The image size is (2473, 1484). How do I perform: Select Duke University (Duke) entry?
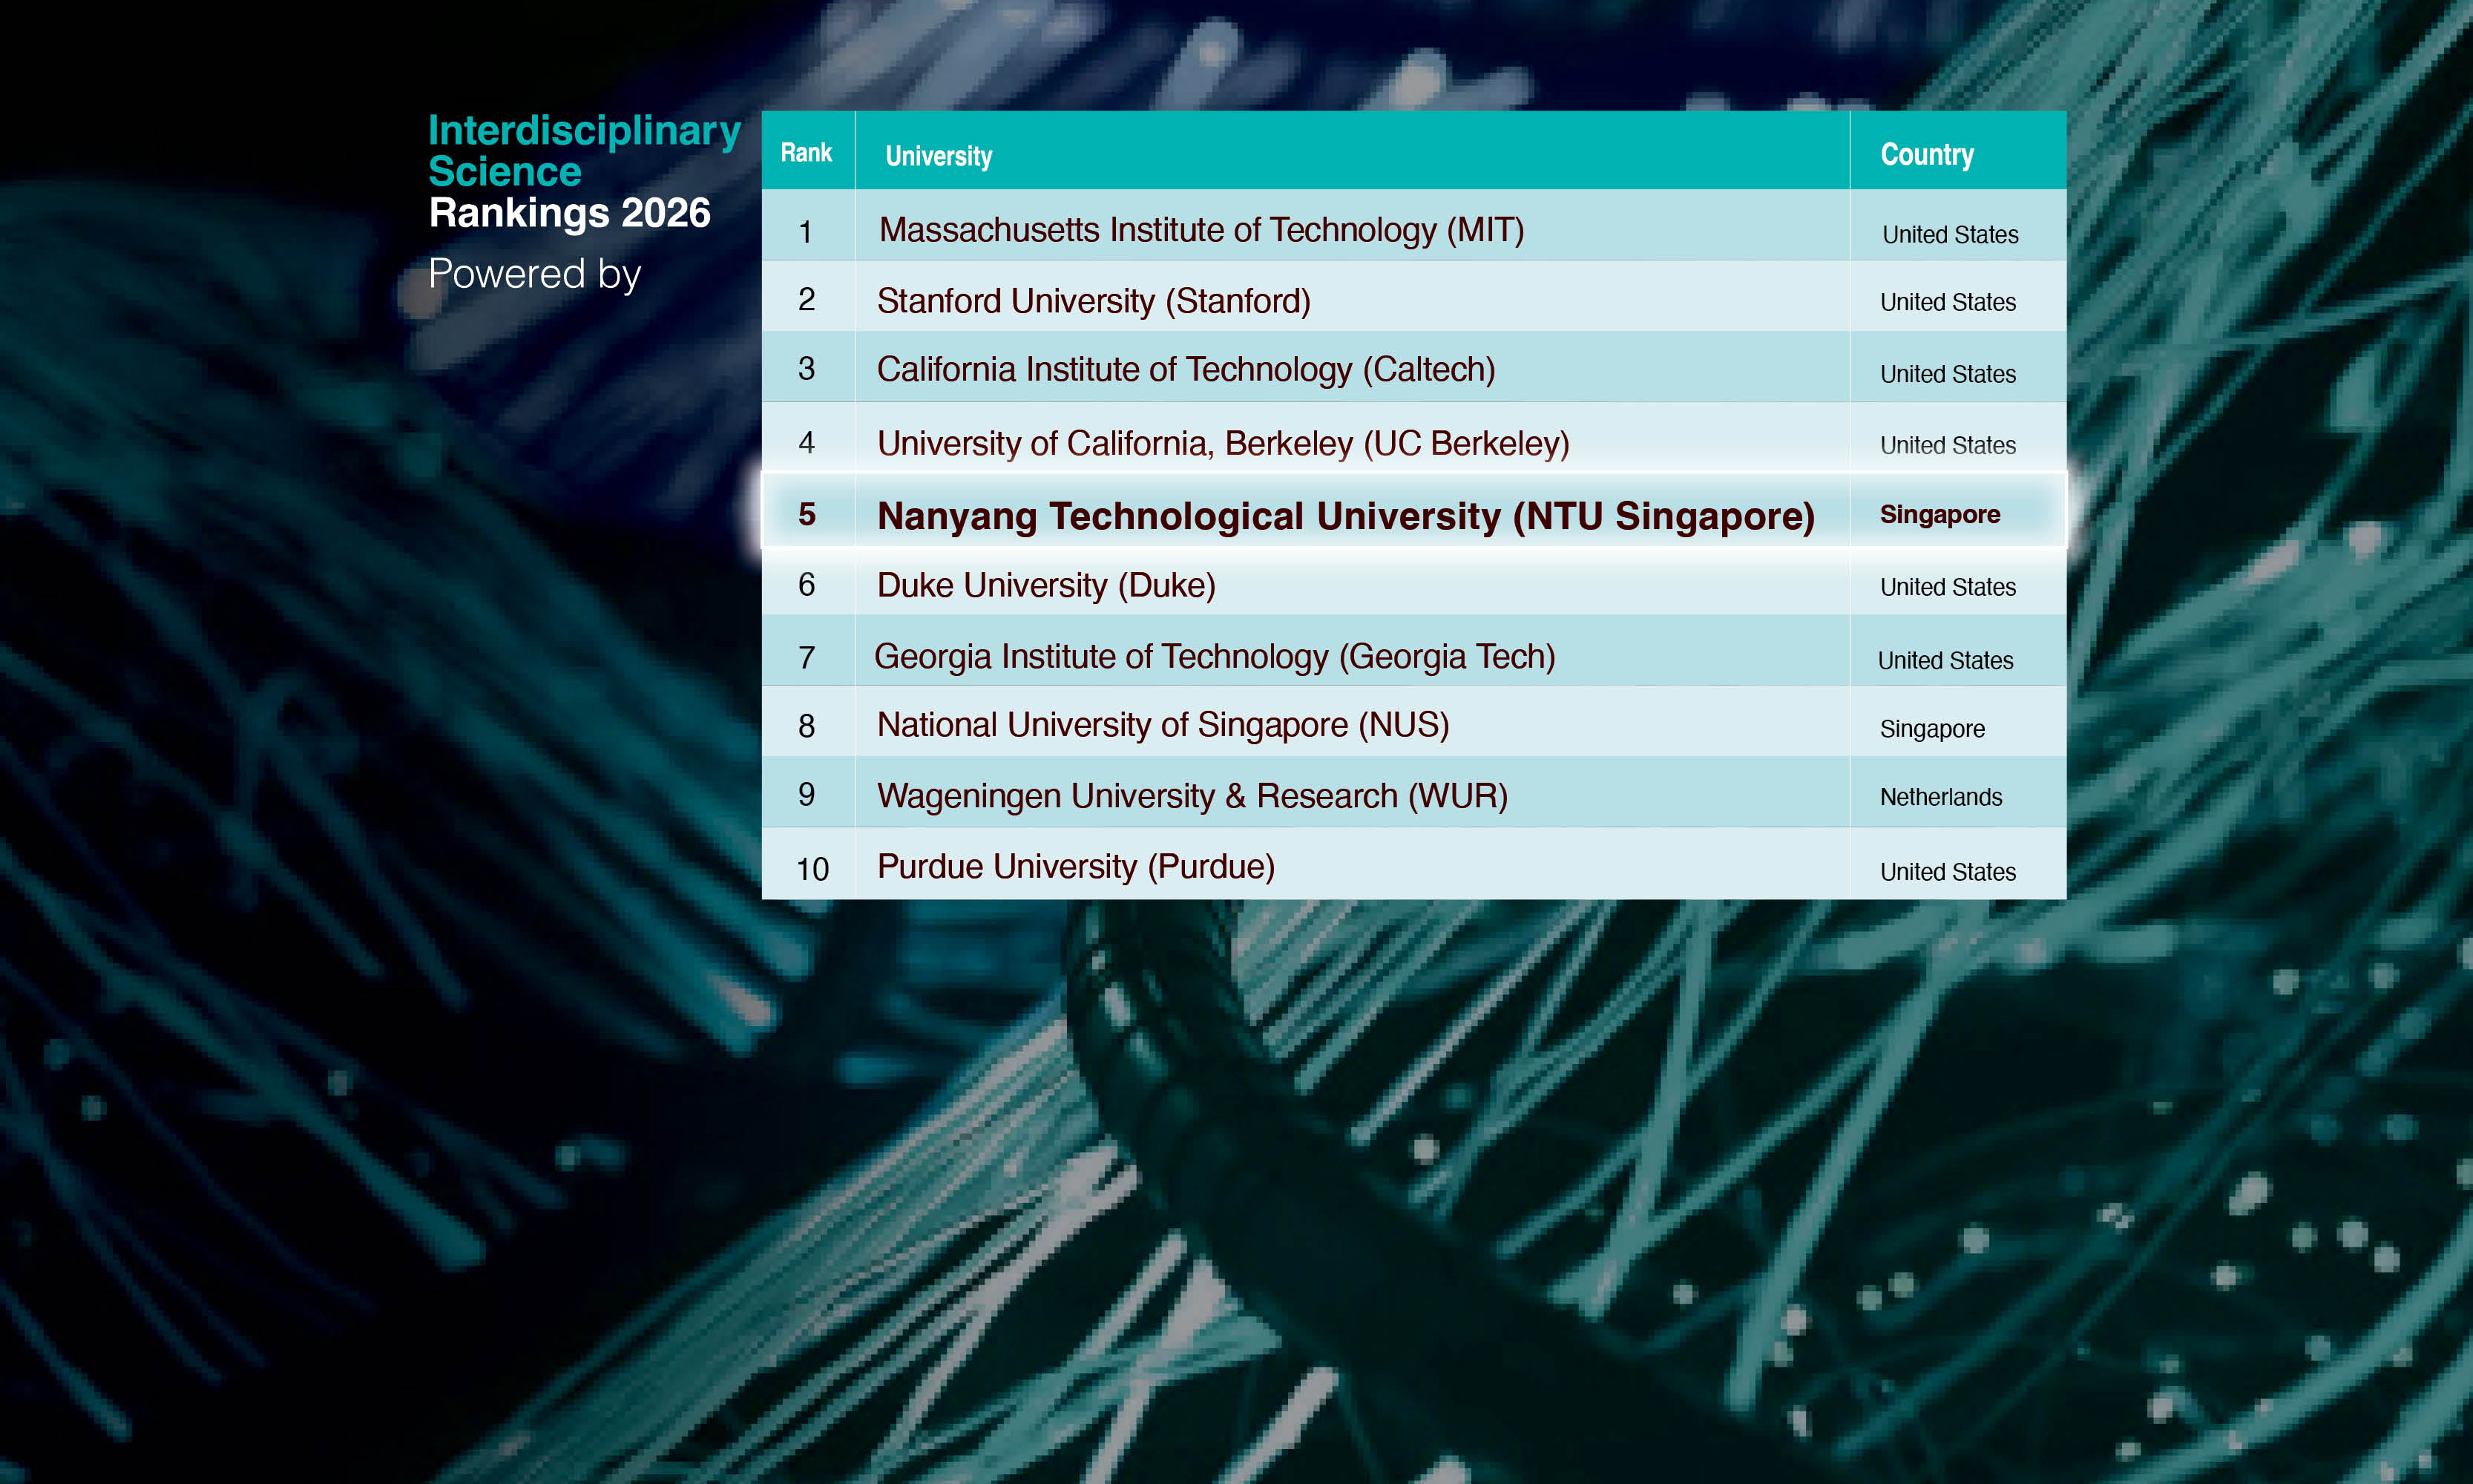[1046, 585]
